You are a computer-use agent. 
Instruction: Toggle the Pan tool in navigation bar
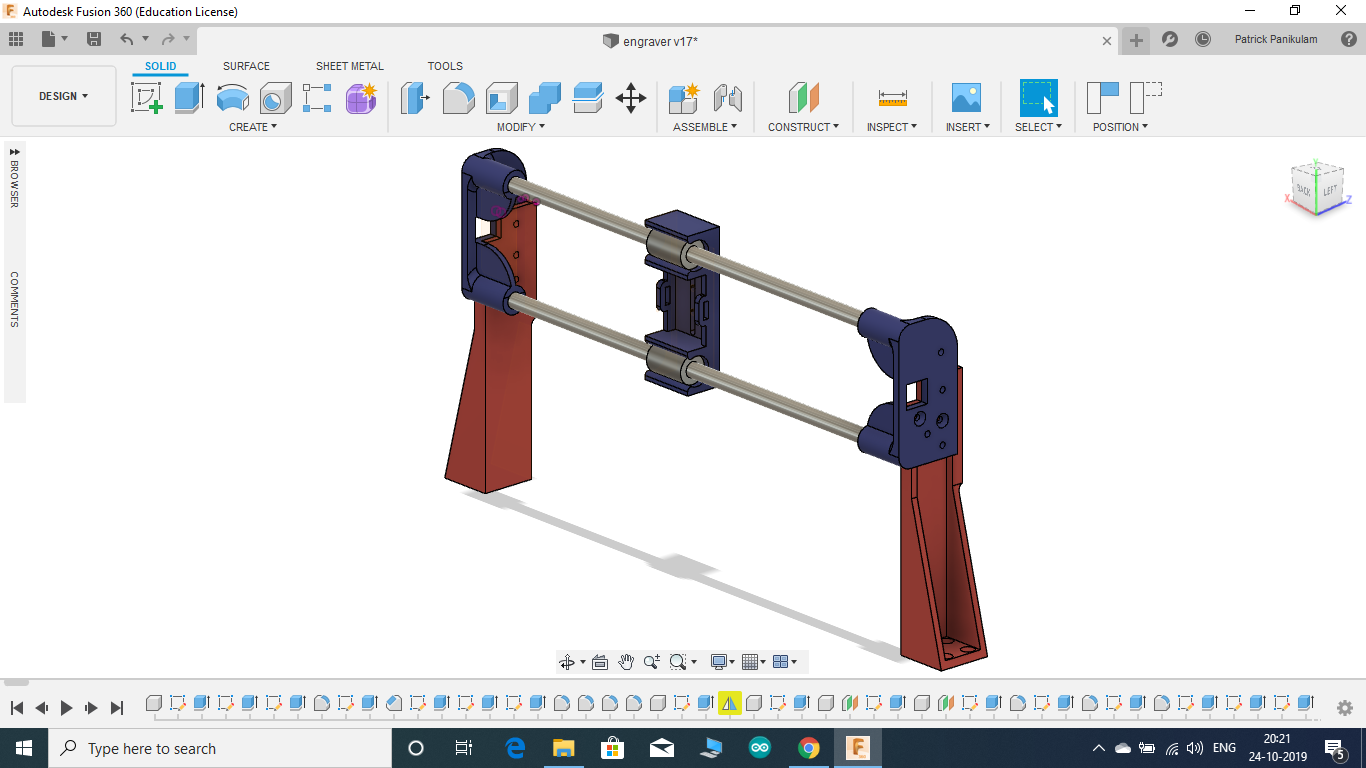pos(626,661)
